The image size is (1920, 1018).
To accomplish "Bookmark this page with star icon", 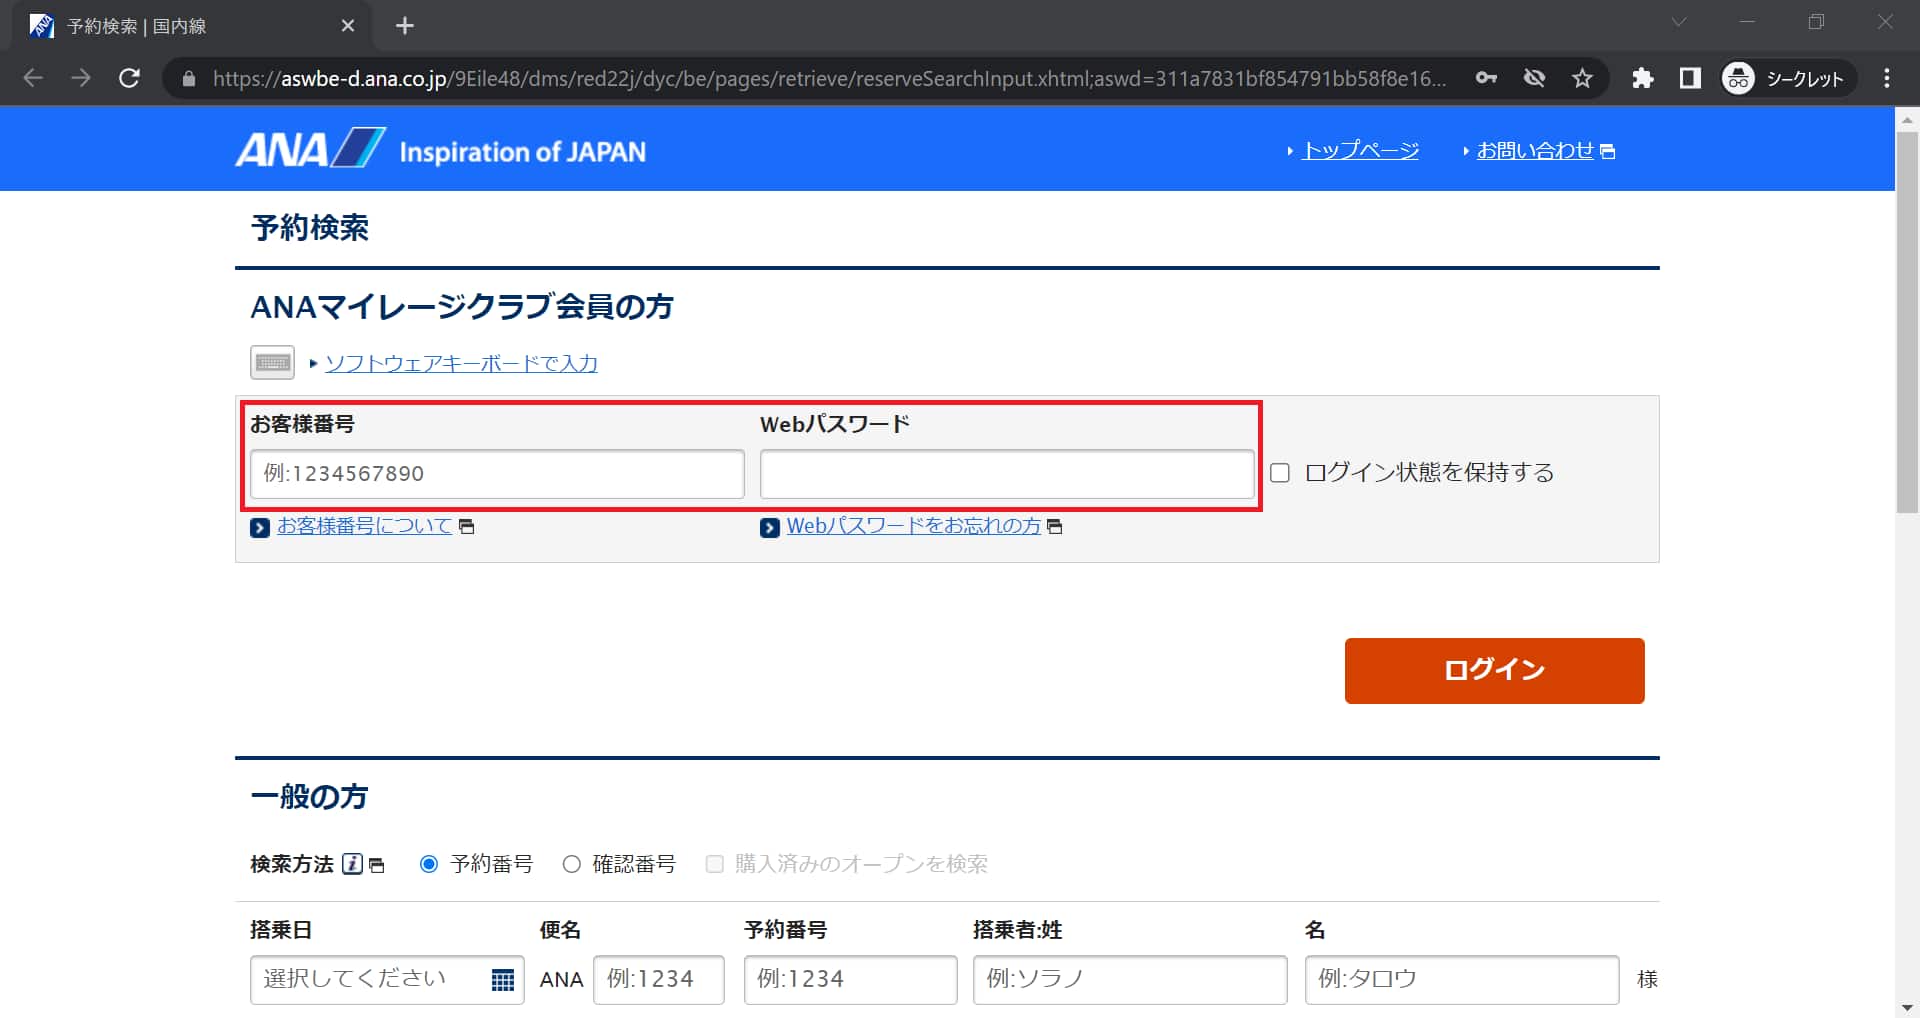I will (x=1582, y=78).
